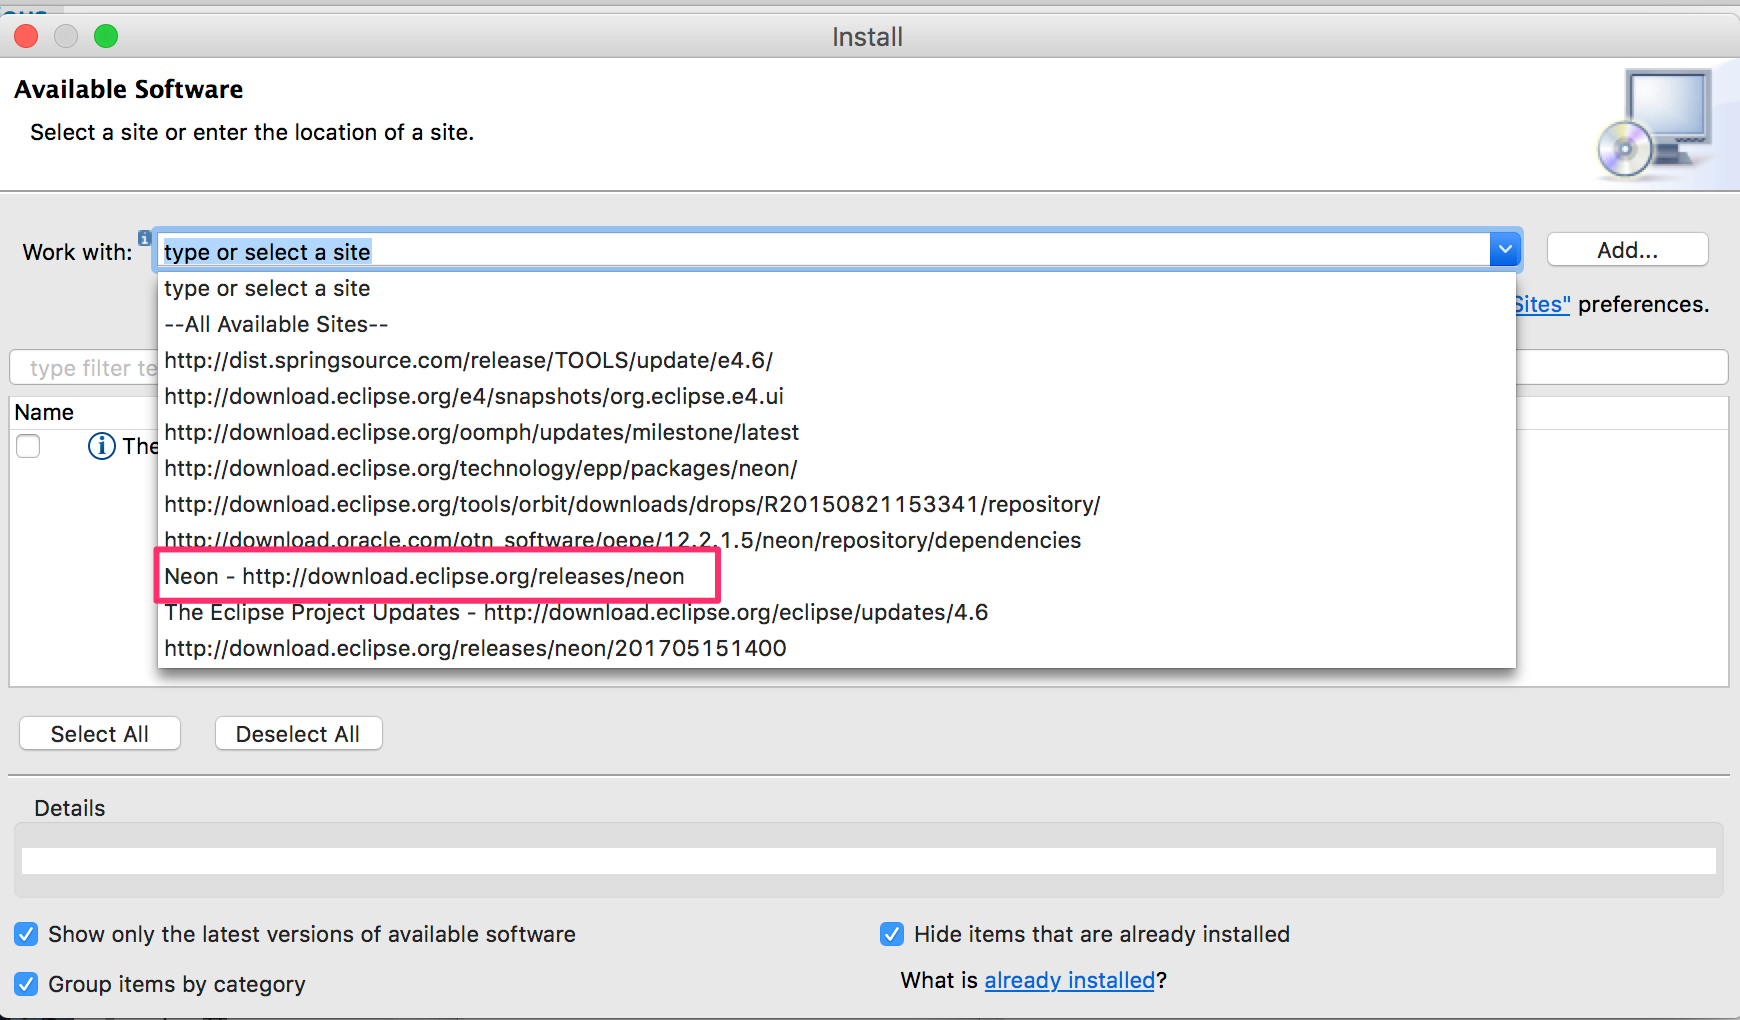
Task: Open the Sites preferences link
Action: point(1543,304)
